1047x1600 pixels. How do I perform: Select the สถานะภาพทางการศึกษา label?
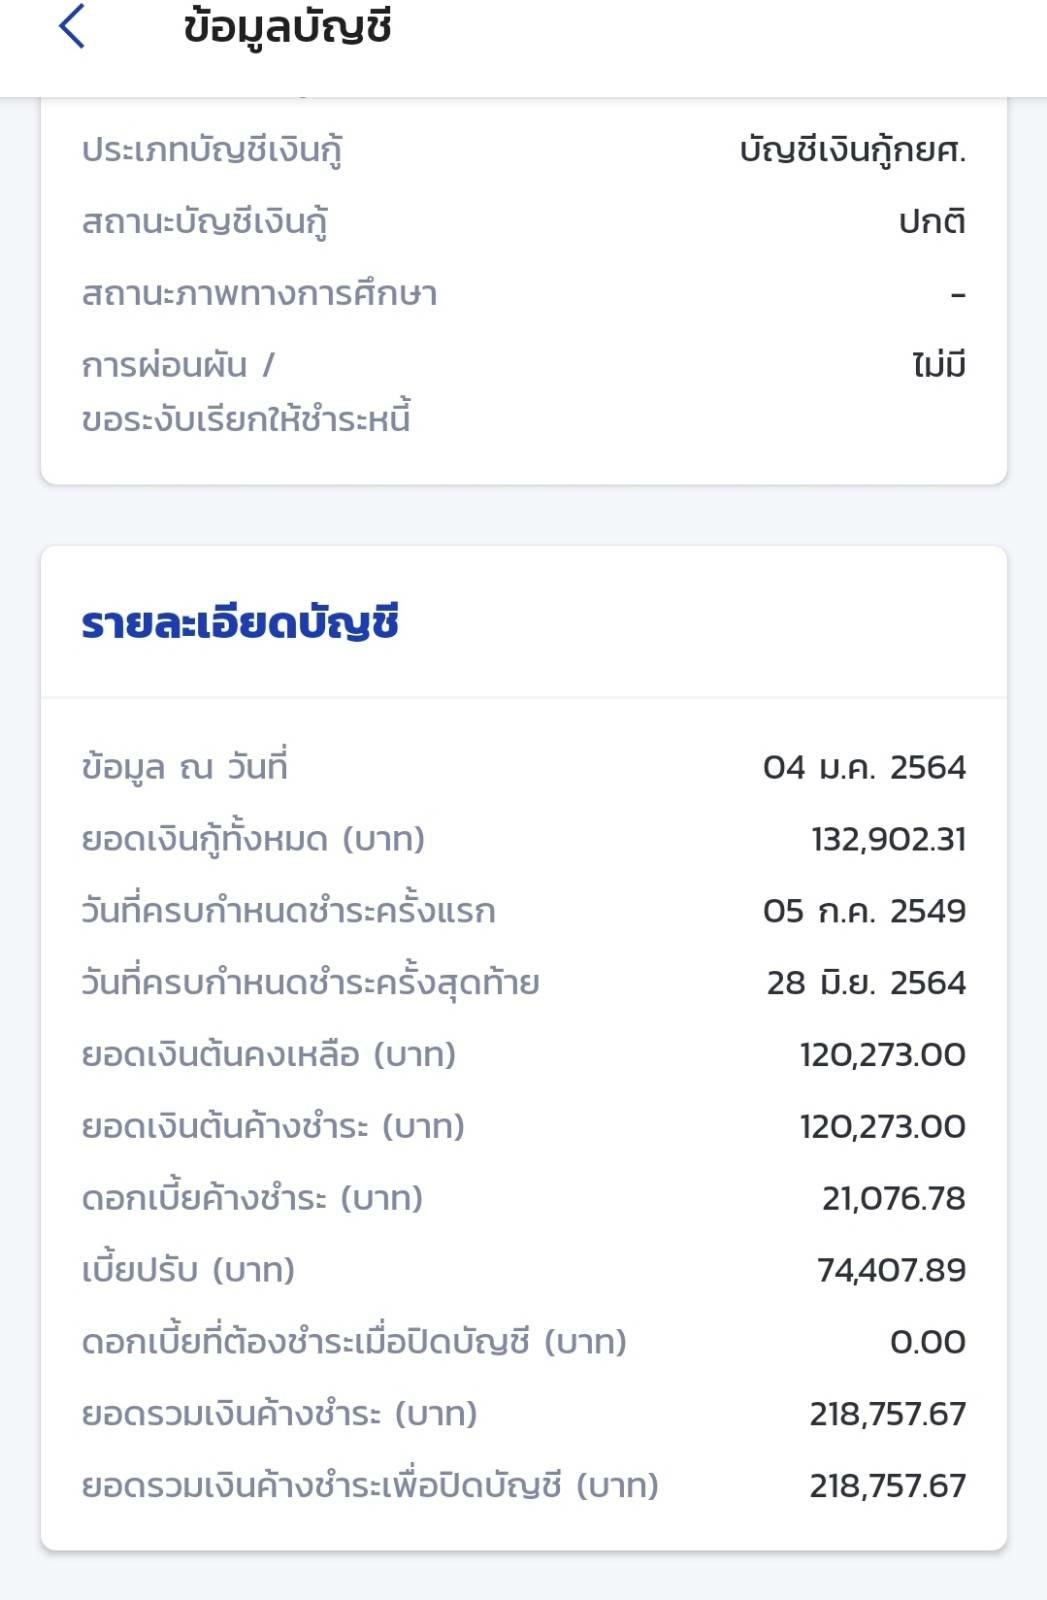(x=259, y=294)
